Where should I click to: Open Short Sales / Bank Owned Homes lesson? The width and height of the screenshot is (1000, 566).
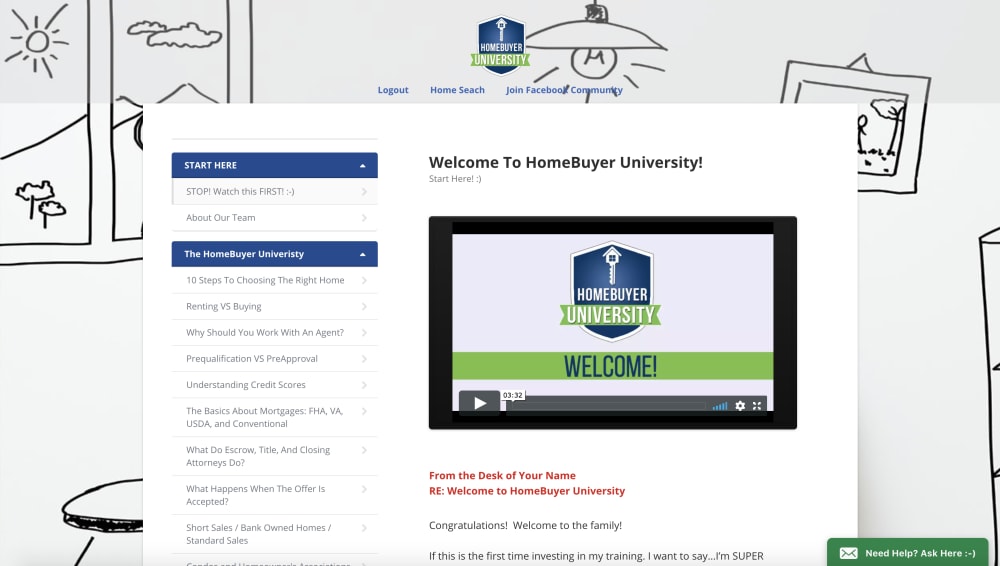(274, 534)
